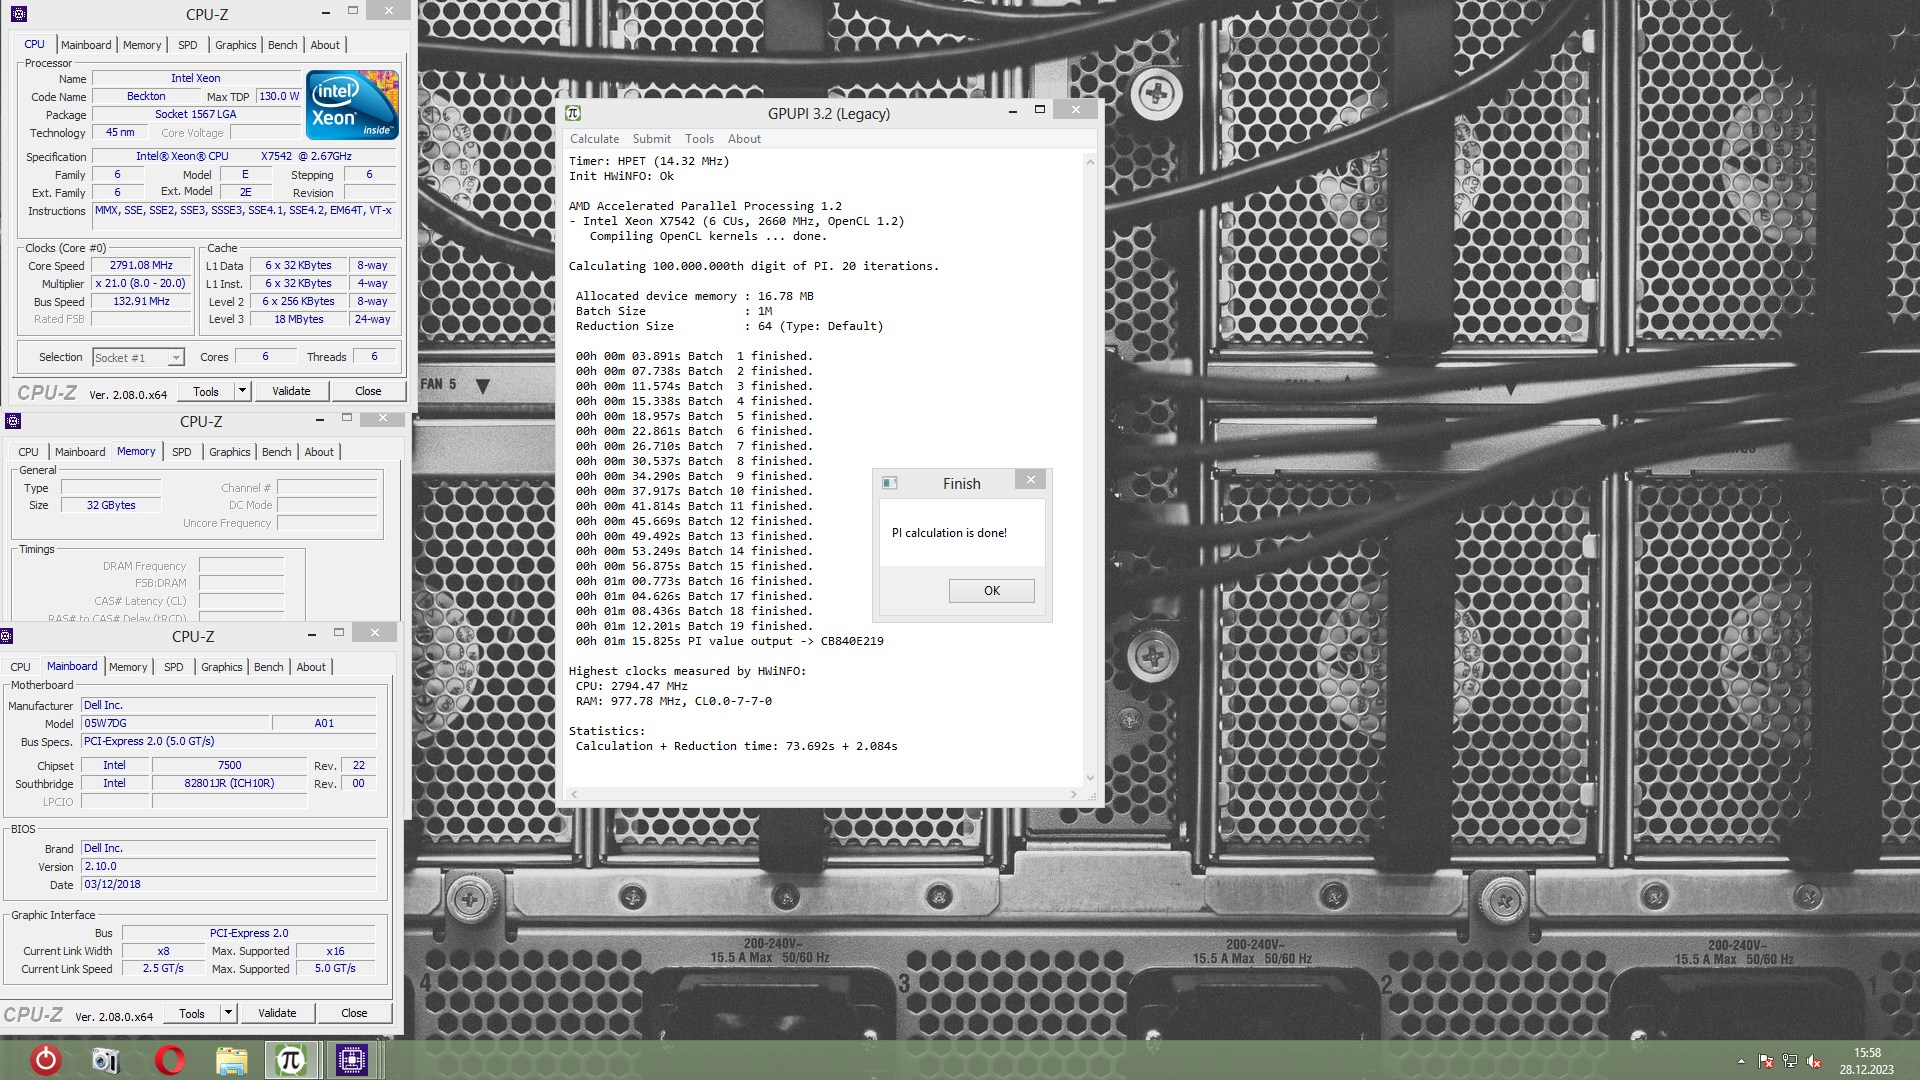Image resolution: width=1920 pixels, height=1080 pixels.
Task: Click Close button in top CPU-Z window
Action: [x=368, y=391]
